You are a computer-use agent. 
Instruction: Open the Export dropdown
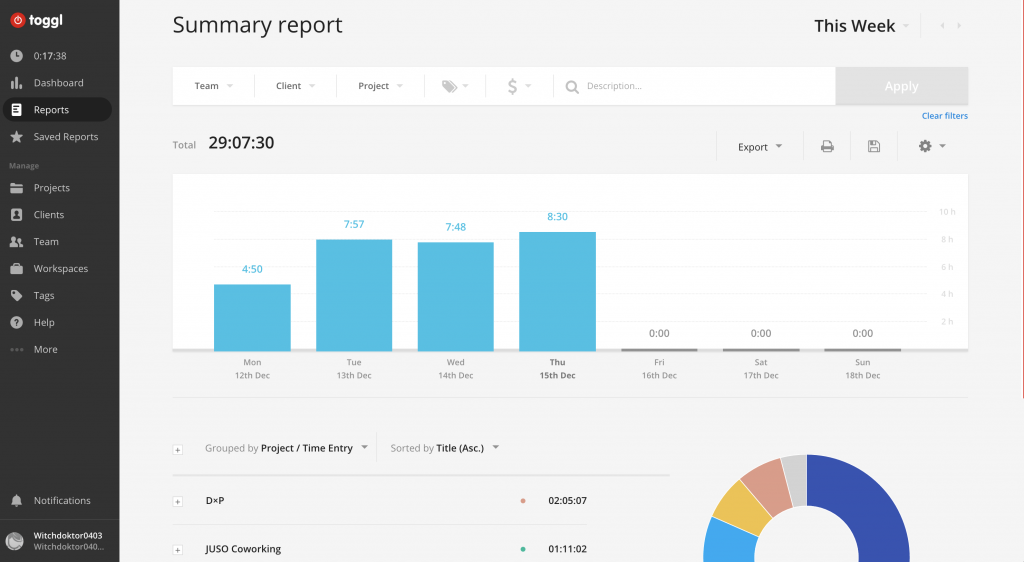pos(760,147)
